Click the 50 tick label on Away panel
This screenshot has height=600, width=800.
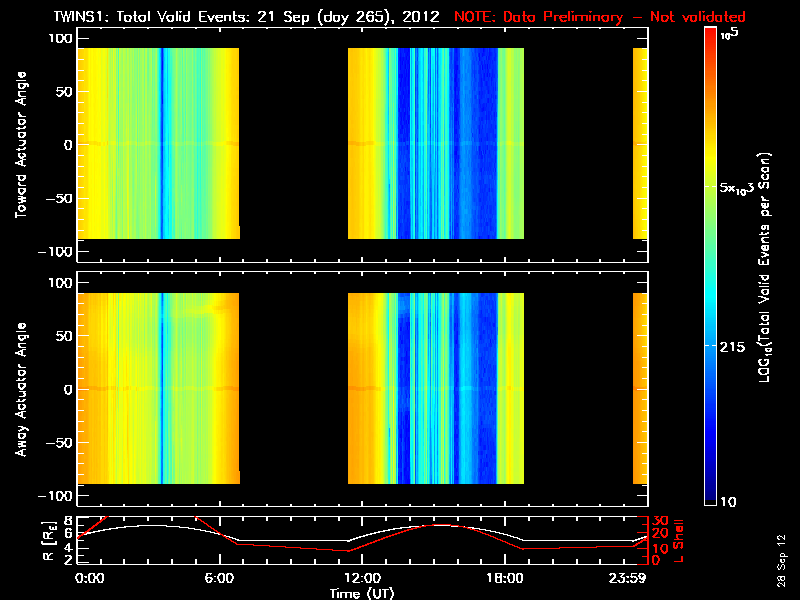(x=63, y=336)
